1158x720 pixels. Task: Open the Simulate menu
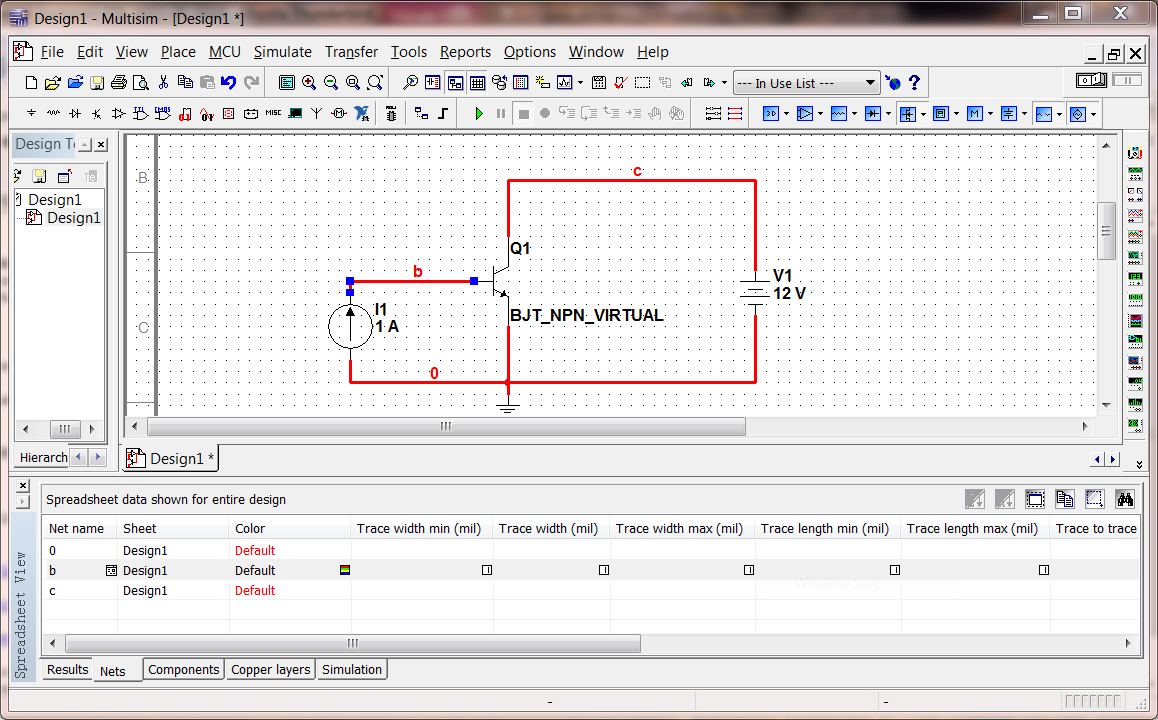coord(283,52)
